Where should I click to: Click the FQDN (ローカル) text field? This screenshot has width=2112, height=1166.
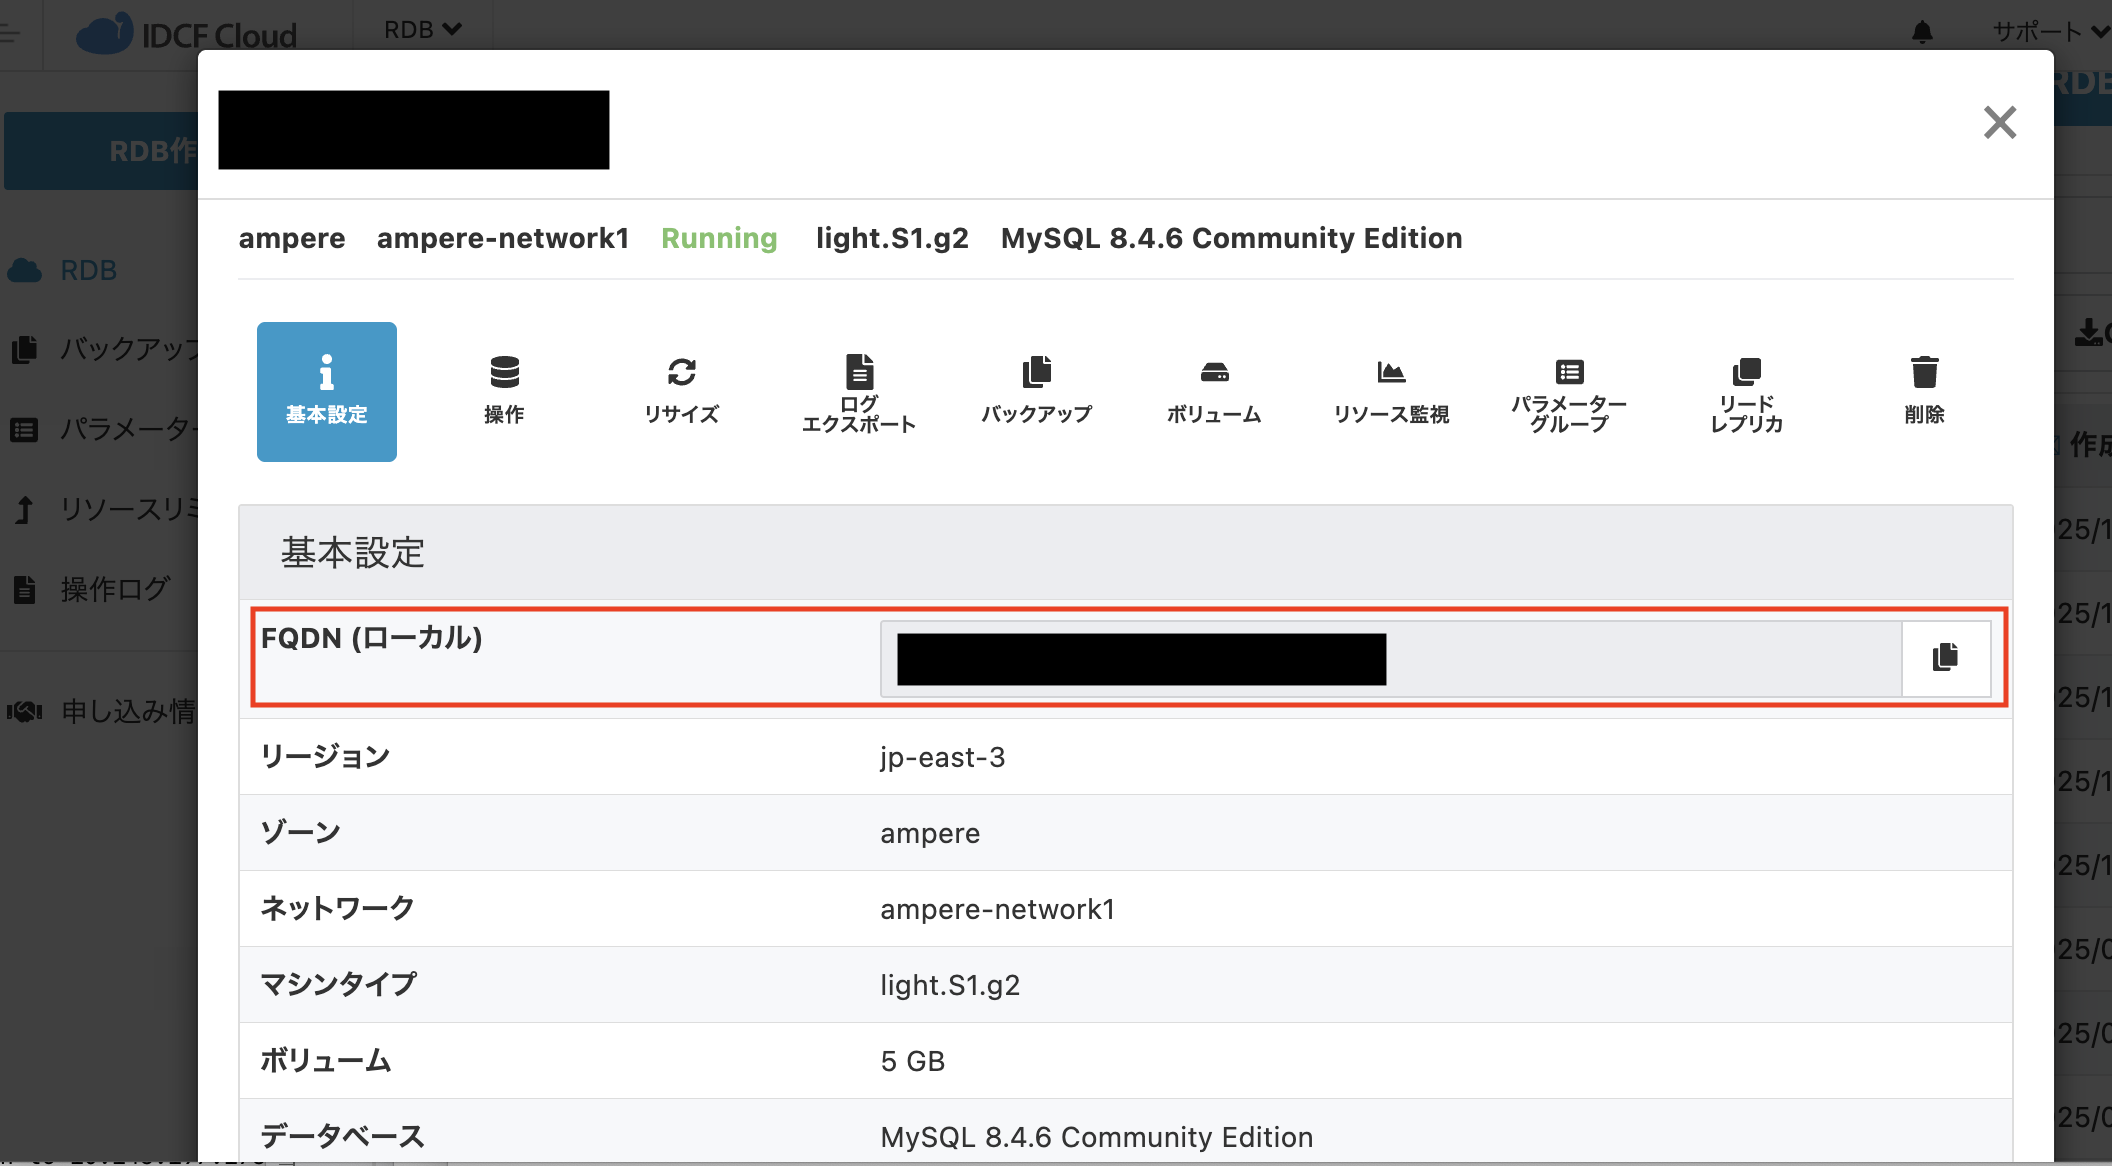(1390, 658)
